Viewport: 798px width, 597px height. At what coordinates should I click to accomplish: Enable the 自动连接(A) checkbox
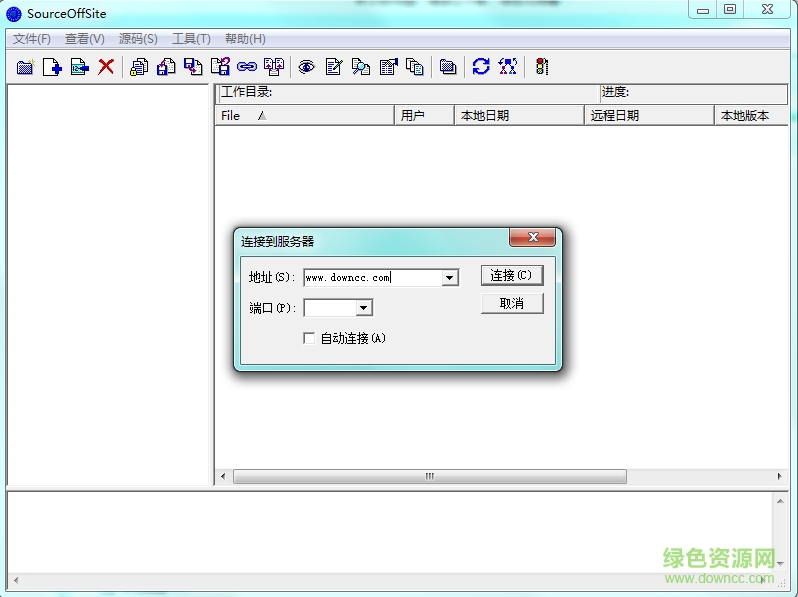[309, 338]
